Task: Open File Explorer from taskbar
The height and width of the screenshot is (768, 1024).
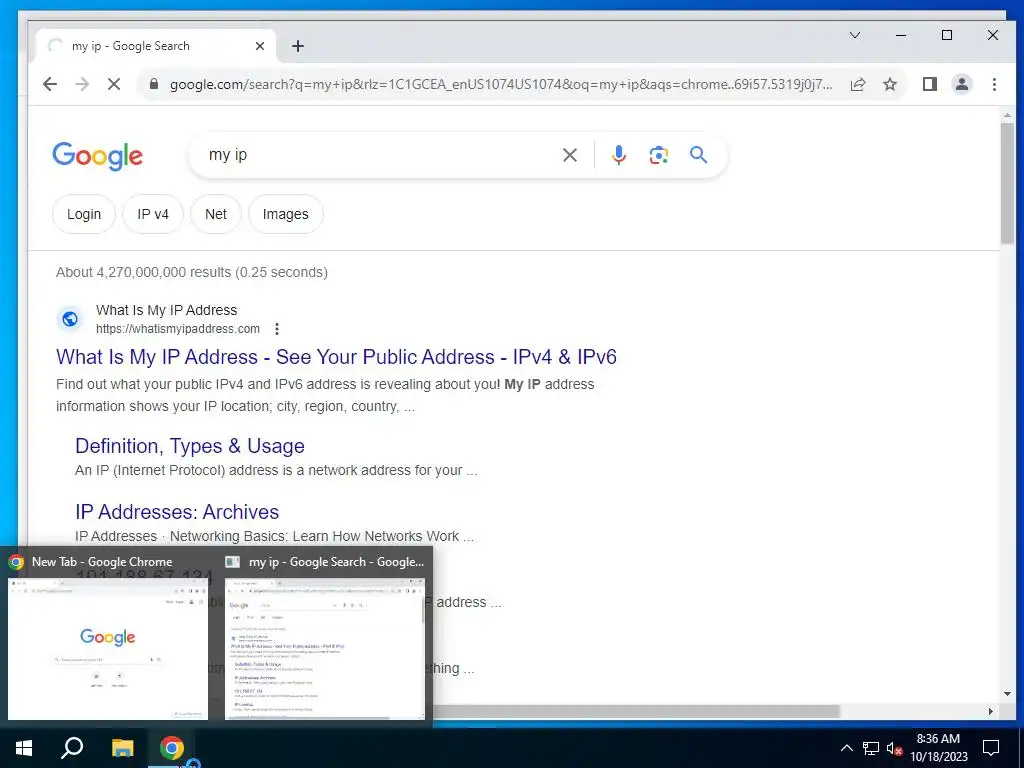Action: pos(122,748)
